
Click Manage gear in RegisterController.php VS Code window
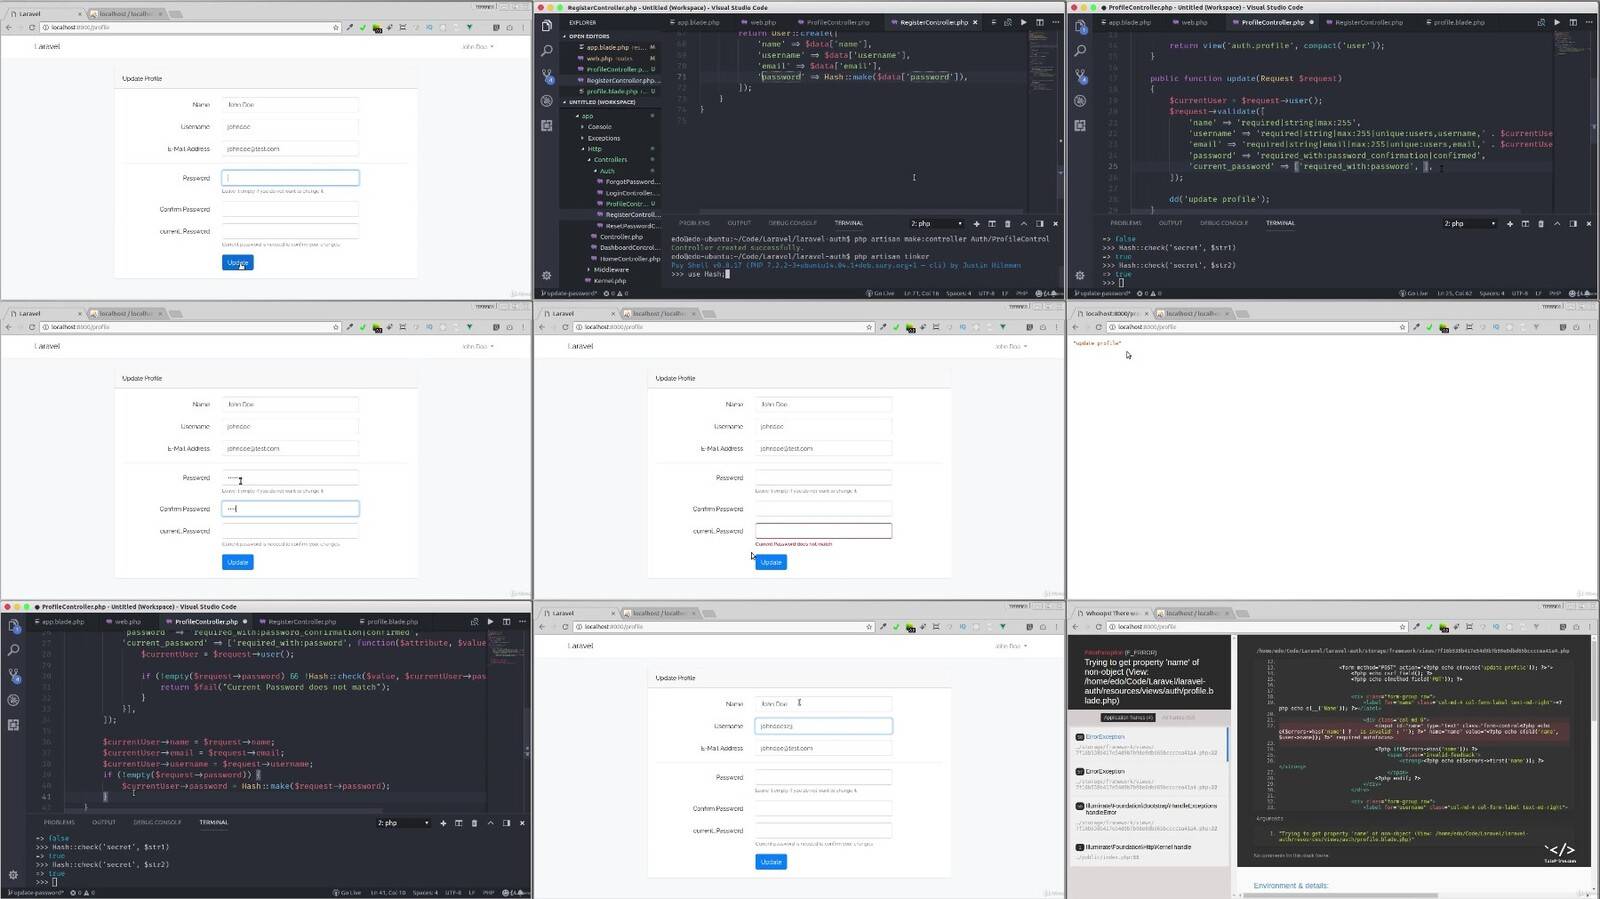pyautogui.click(x=546, y=275)
